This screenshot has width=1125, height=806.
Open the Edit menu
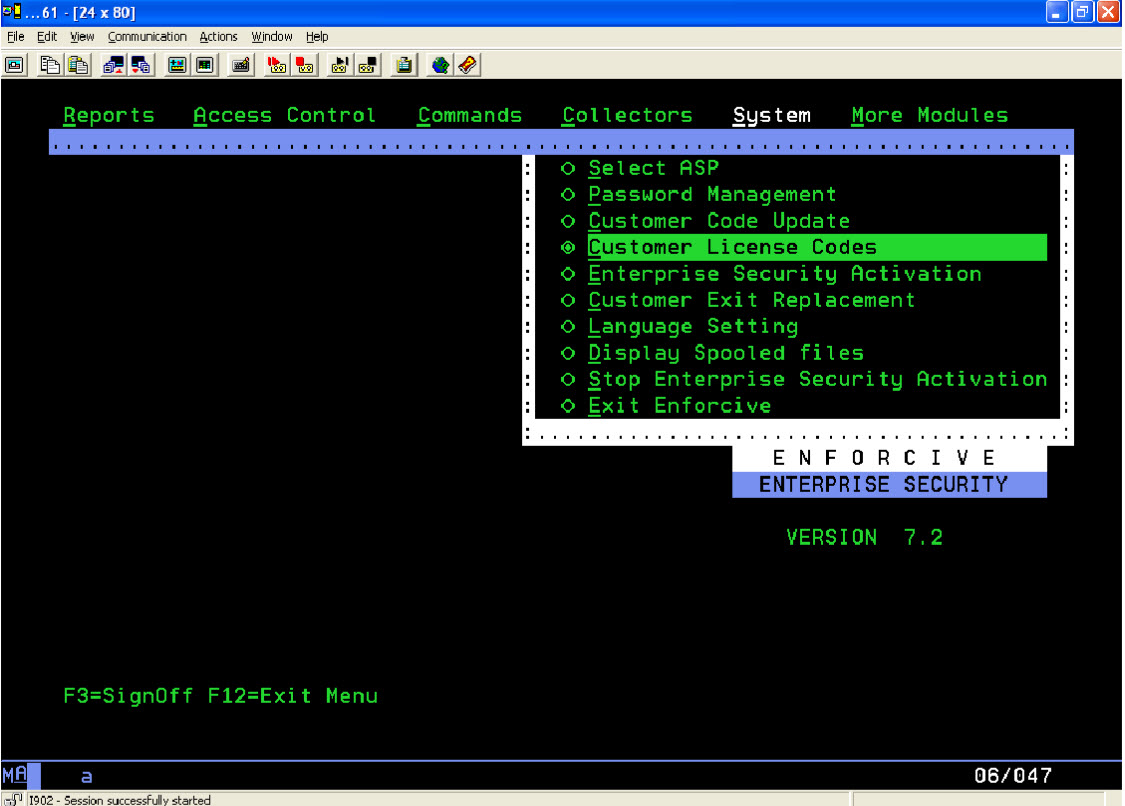click(x=47, y=37)
